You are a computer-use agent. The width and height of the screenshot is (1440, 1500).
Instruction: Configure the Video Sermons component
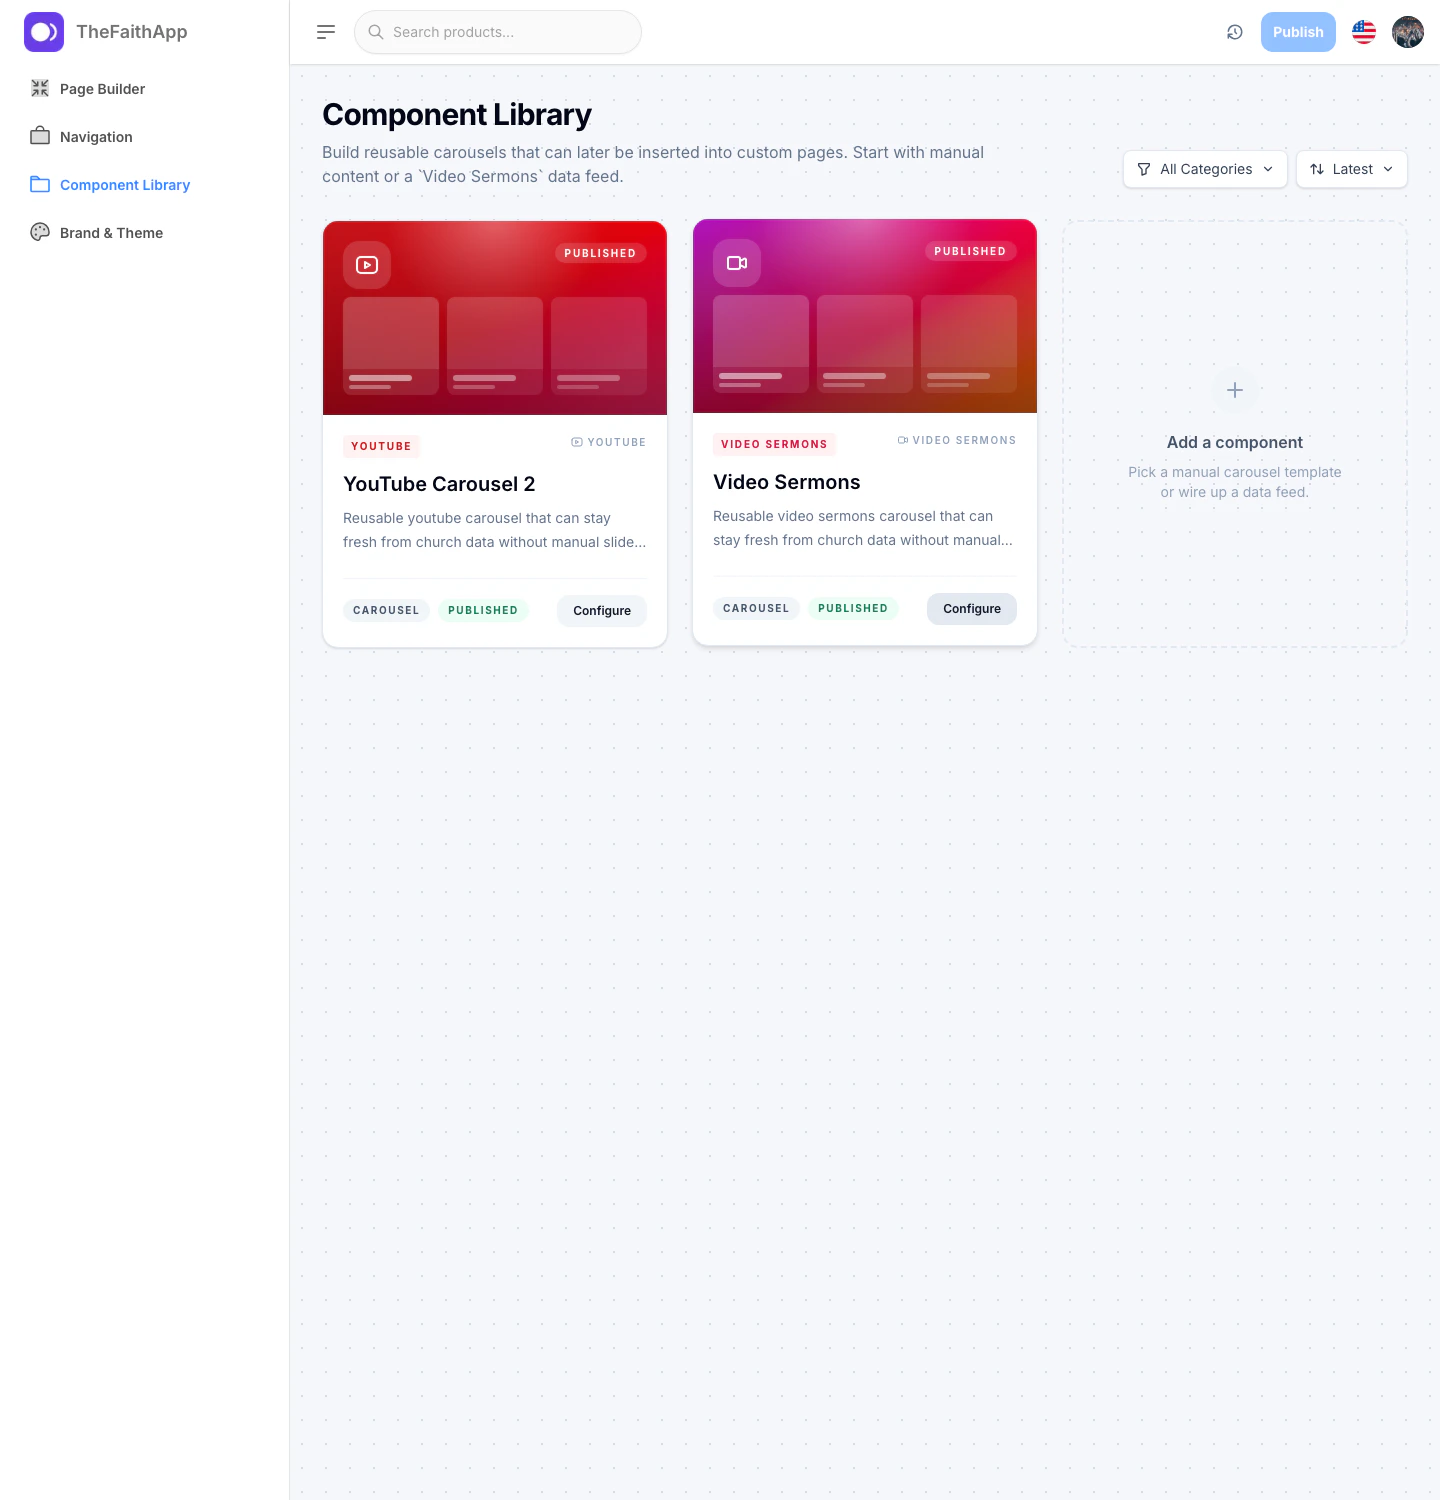tap(972, 609)
